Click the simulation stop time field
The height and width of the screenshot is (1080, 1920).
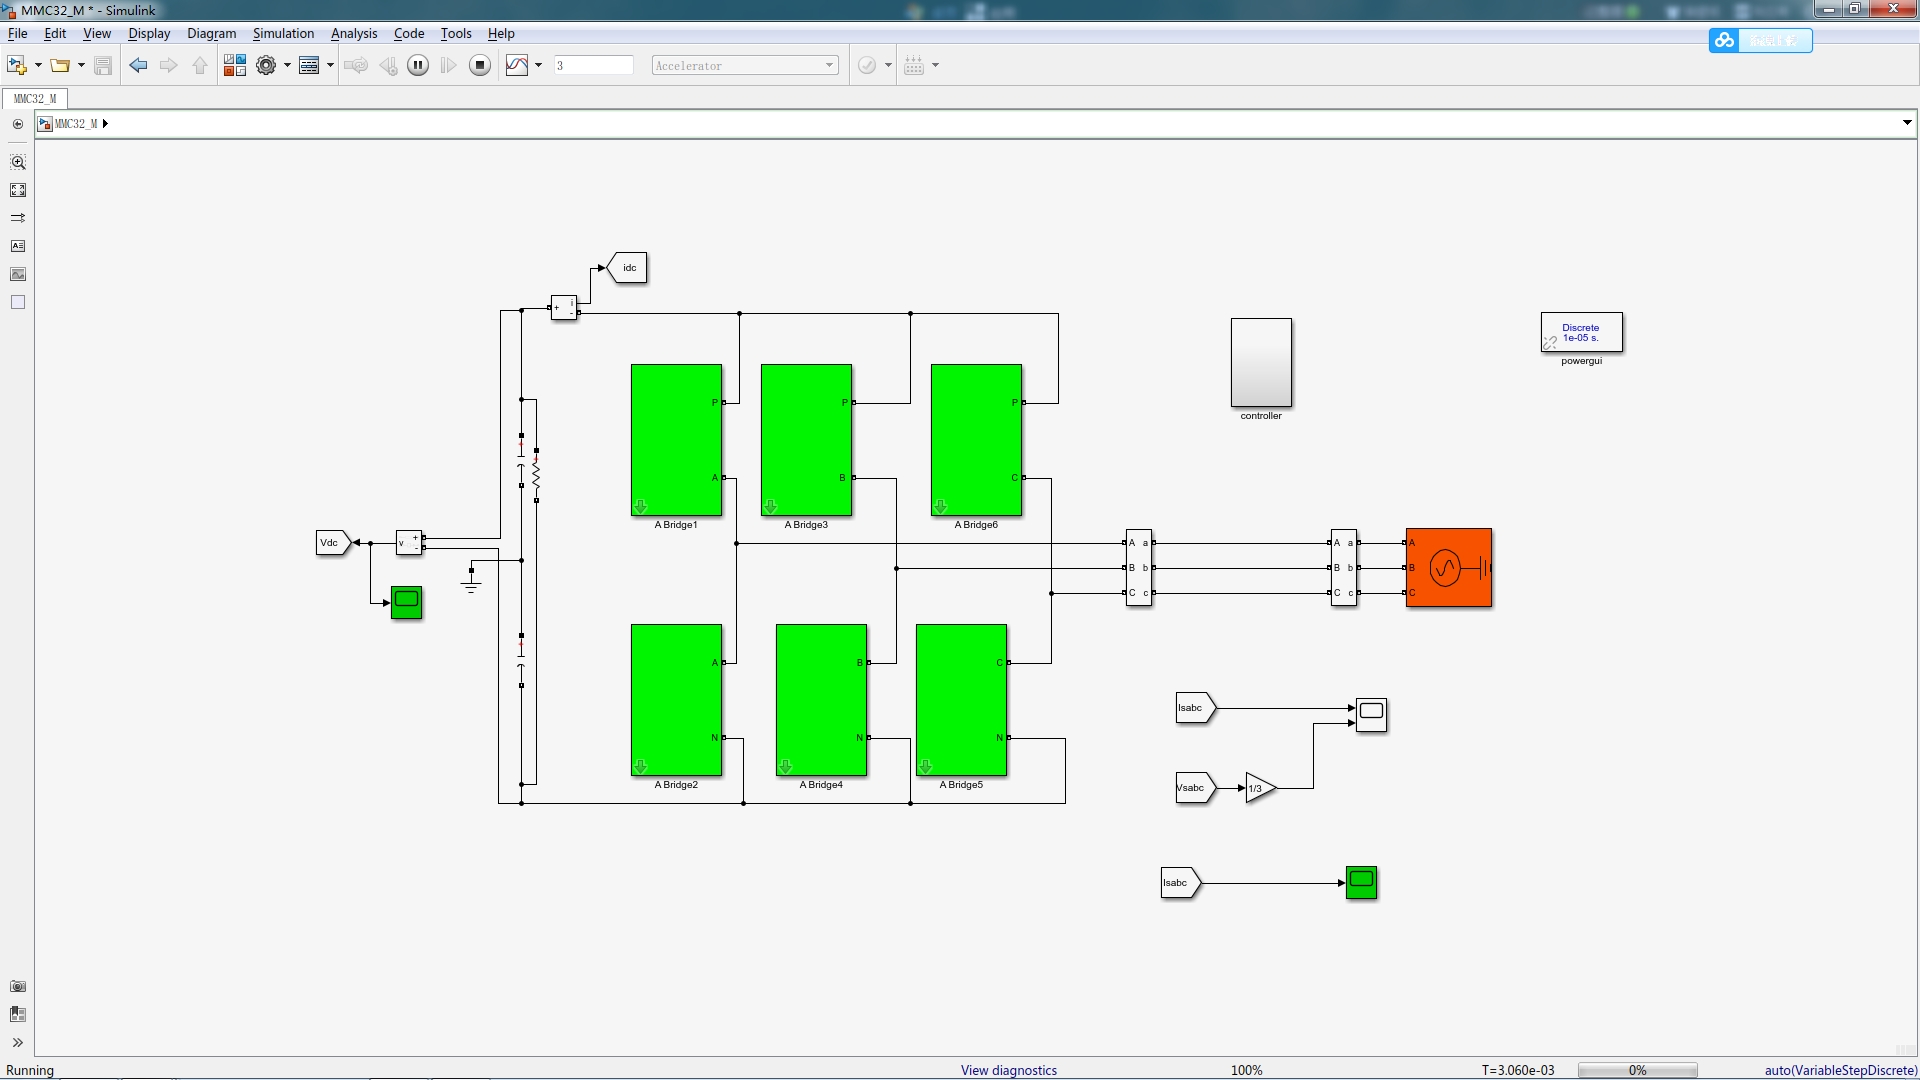593,66
